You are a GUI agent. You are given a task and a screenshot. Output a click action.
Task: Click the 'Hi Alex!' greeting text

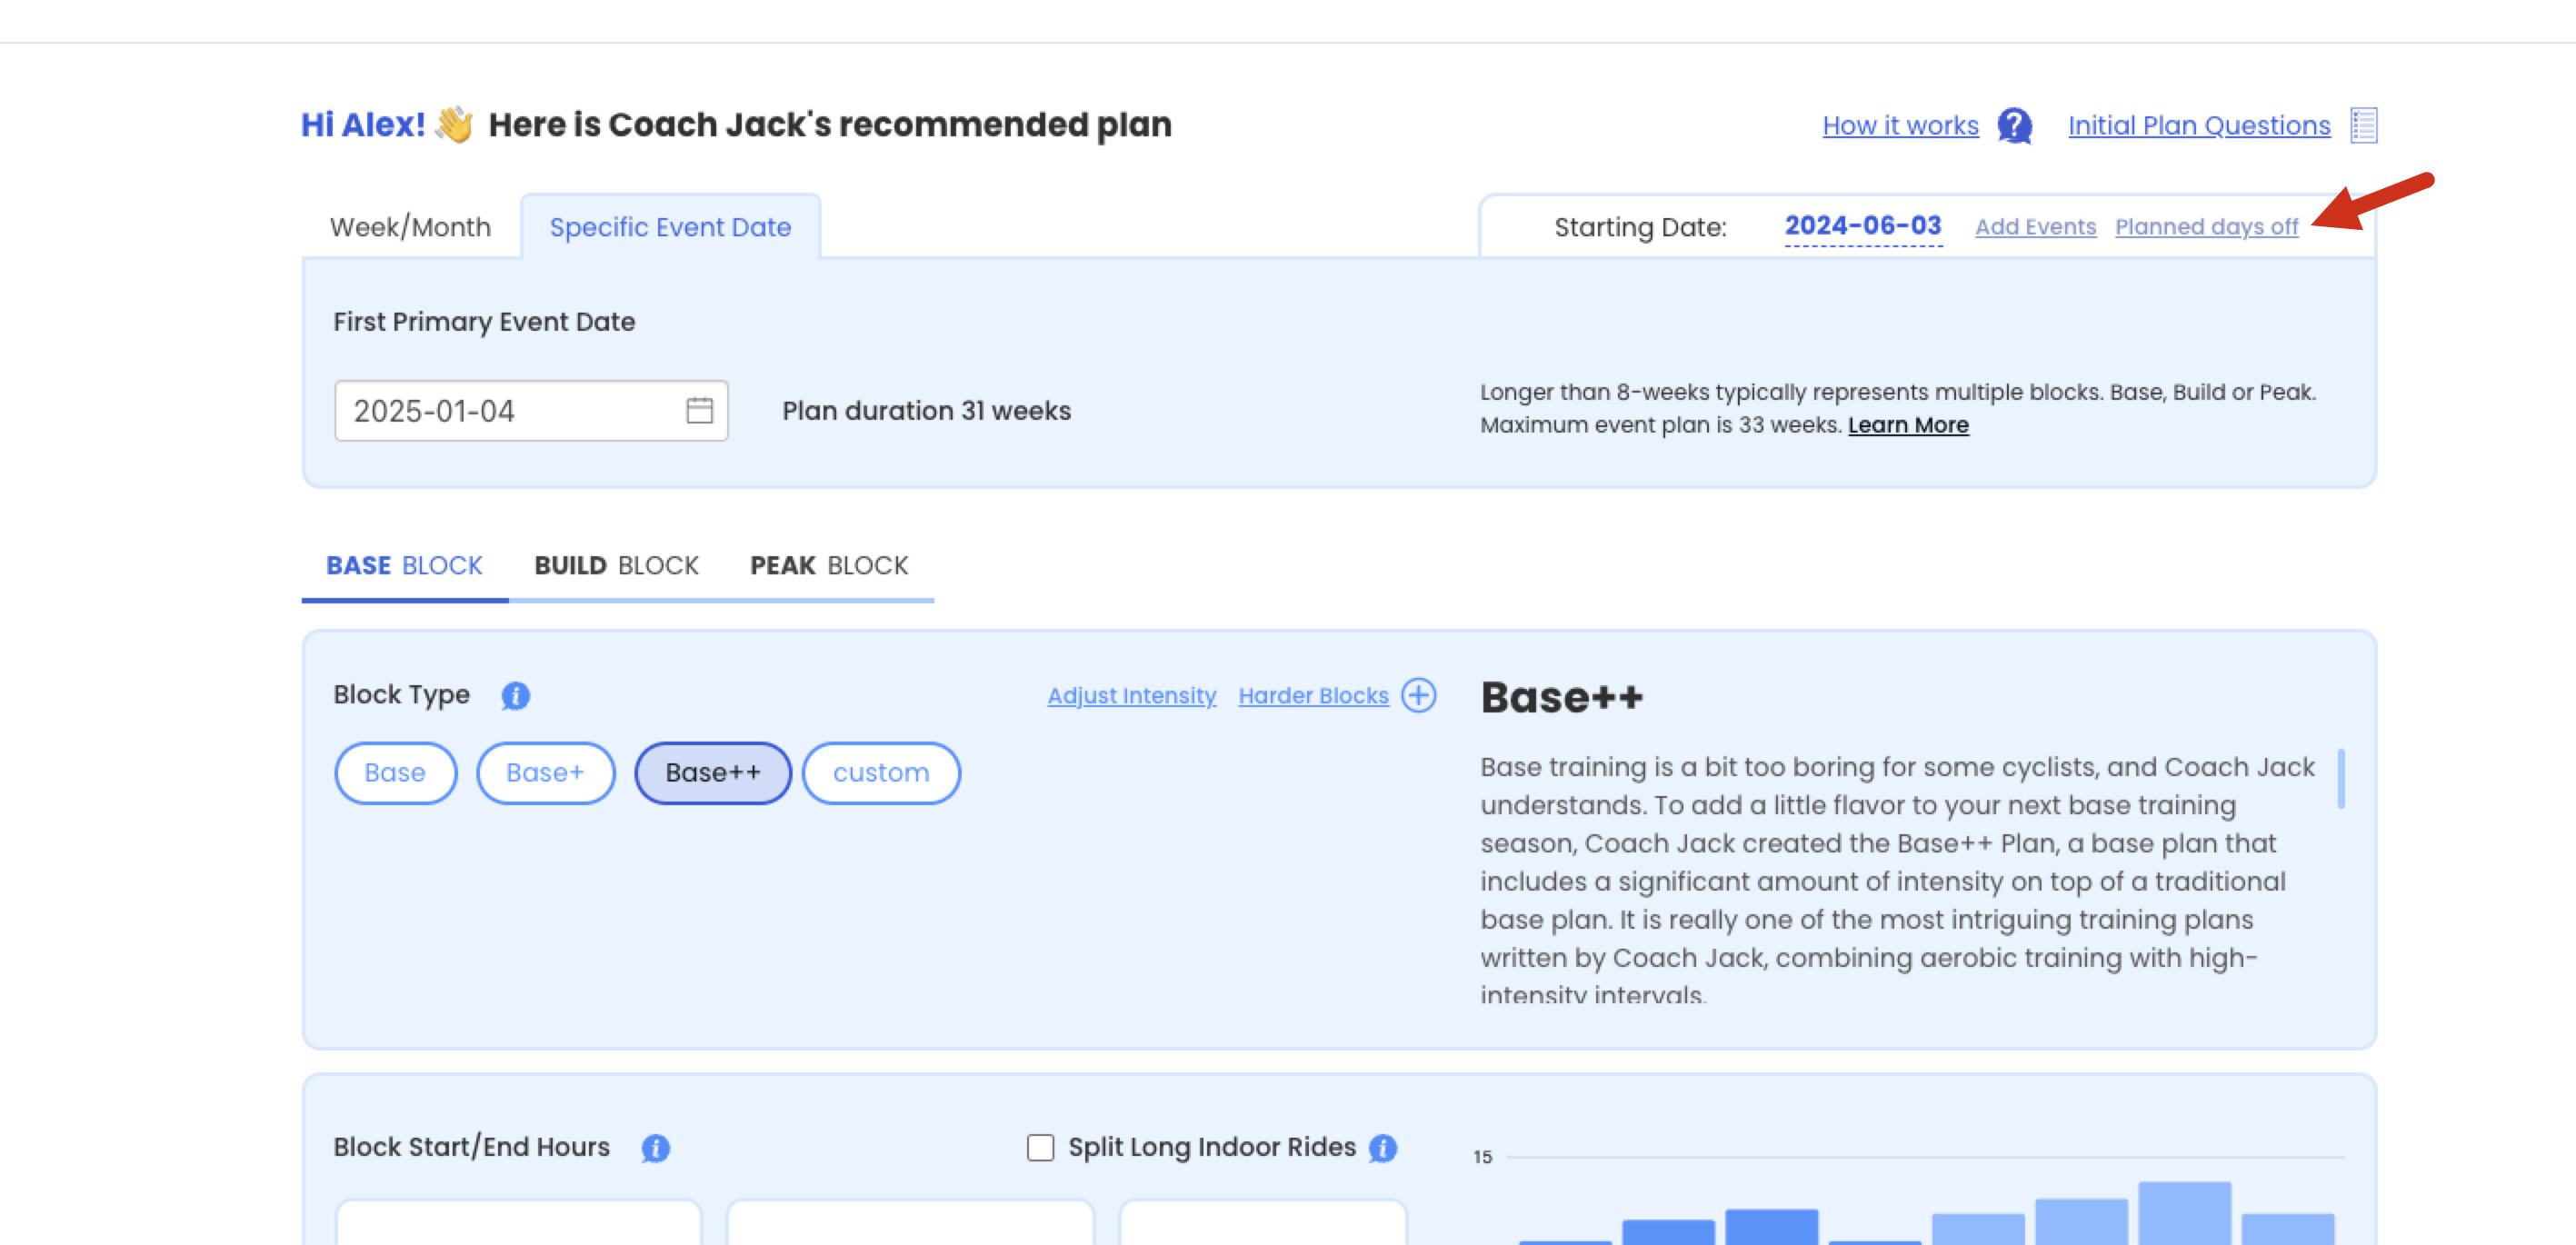pyautogui.click(x=363, y=125)
